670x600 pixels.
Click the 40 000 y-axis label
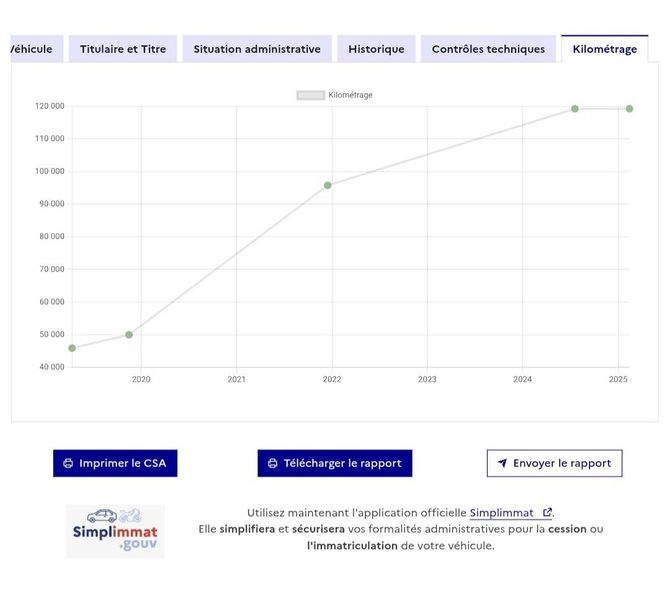coord(52,367)
